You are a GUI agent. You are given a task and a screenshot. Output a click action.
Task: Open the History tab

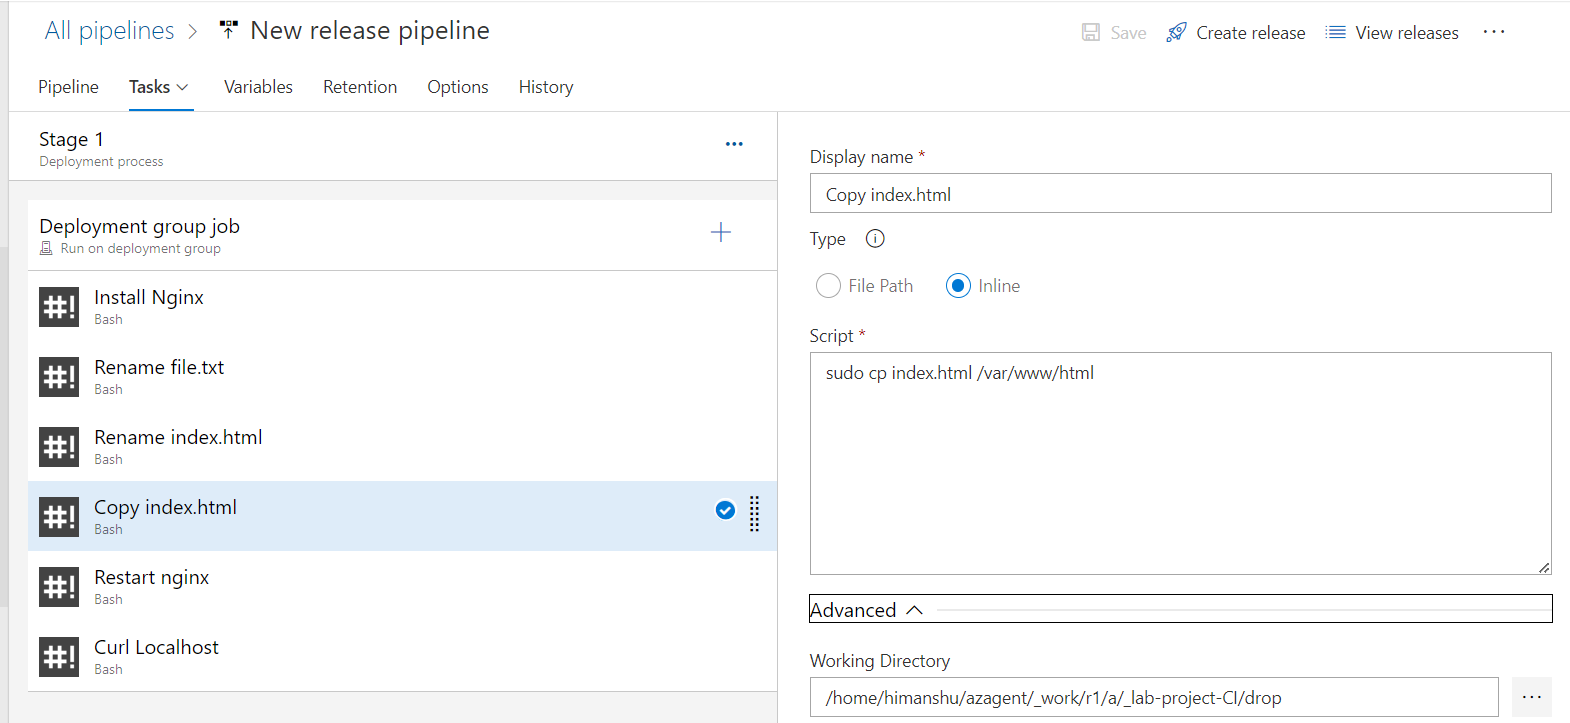[546, 88]
